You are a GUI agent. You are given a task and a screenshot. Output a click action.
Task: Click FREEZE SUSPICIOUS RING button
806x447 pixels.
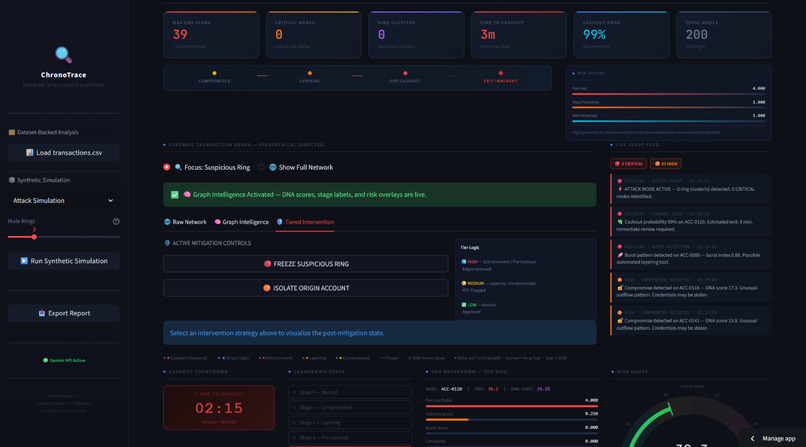pyautogui.click(x=306, y=264)
